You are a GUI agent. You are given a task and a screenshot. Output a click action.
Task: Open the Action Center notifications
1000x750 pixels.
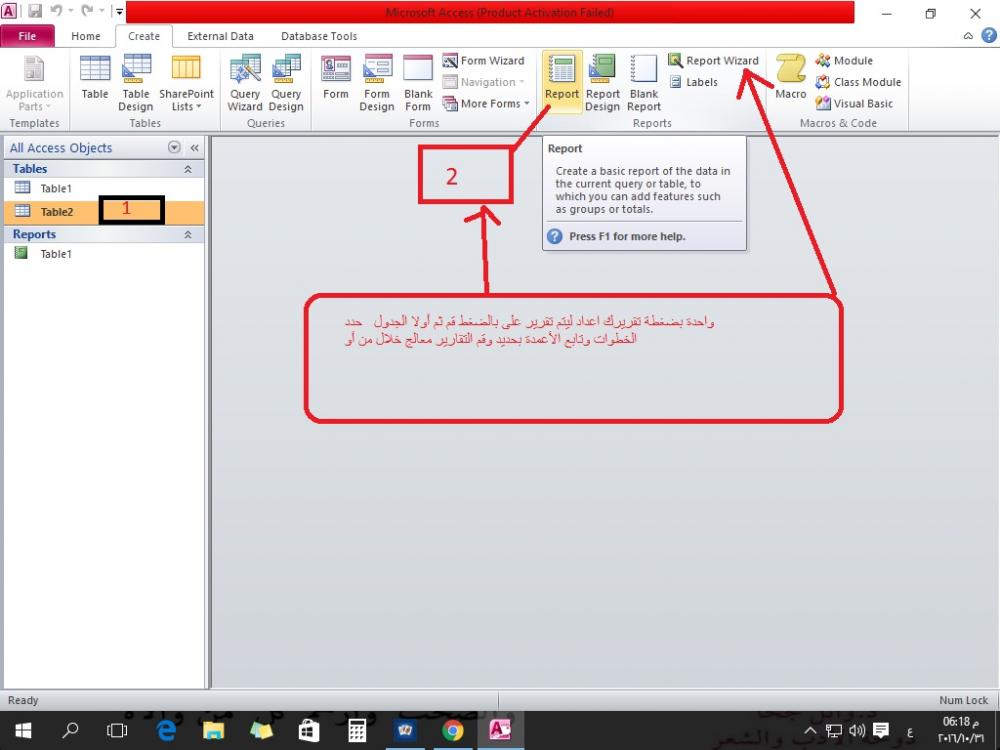[881, 731]
